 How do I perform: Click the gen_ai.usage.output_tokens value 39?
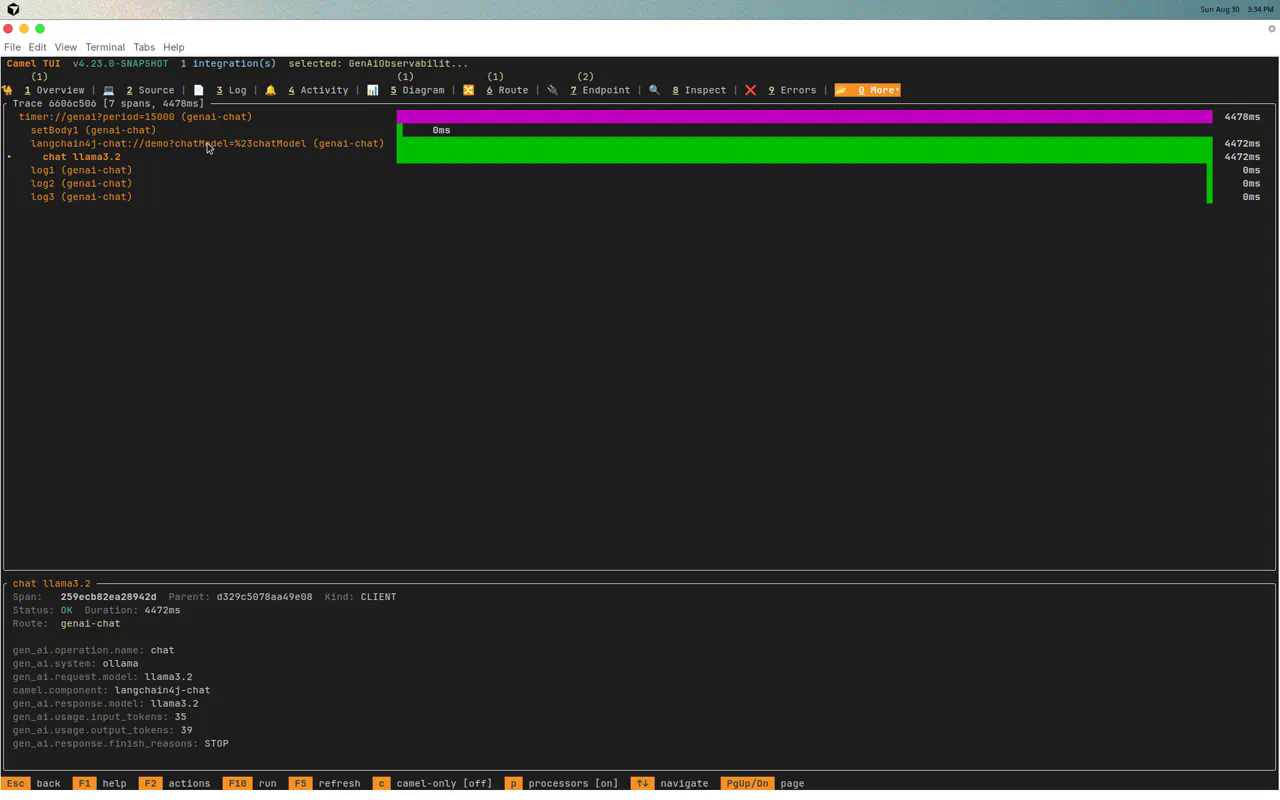click(x=186, y=730)
